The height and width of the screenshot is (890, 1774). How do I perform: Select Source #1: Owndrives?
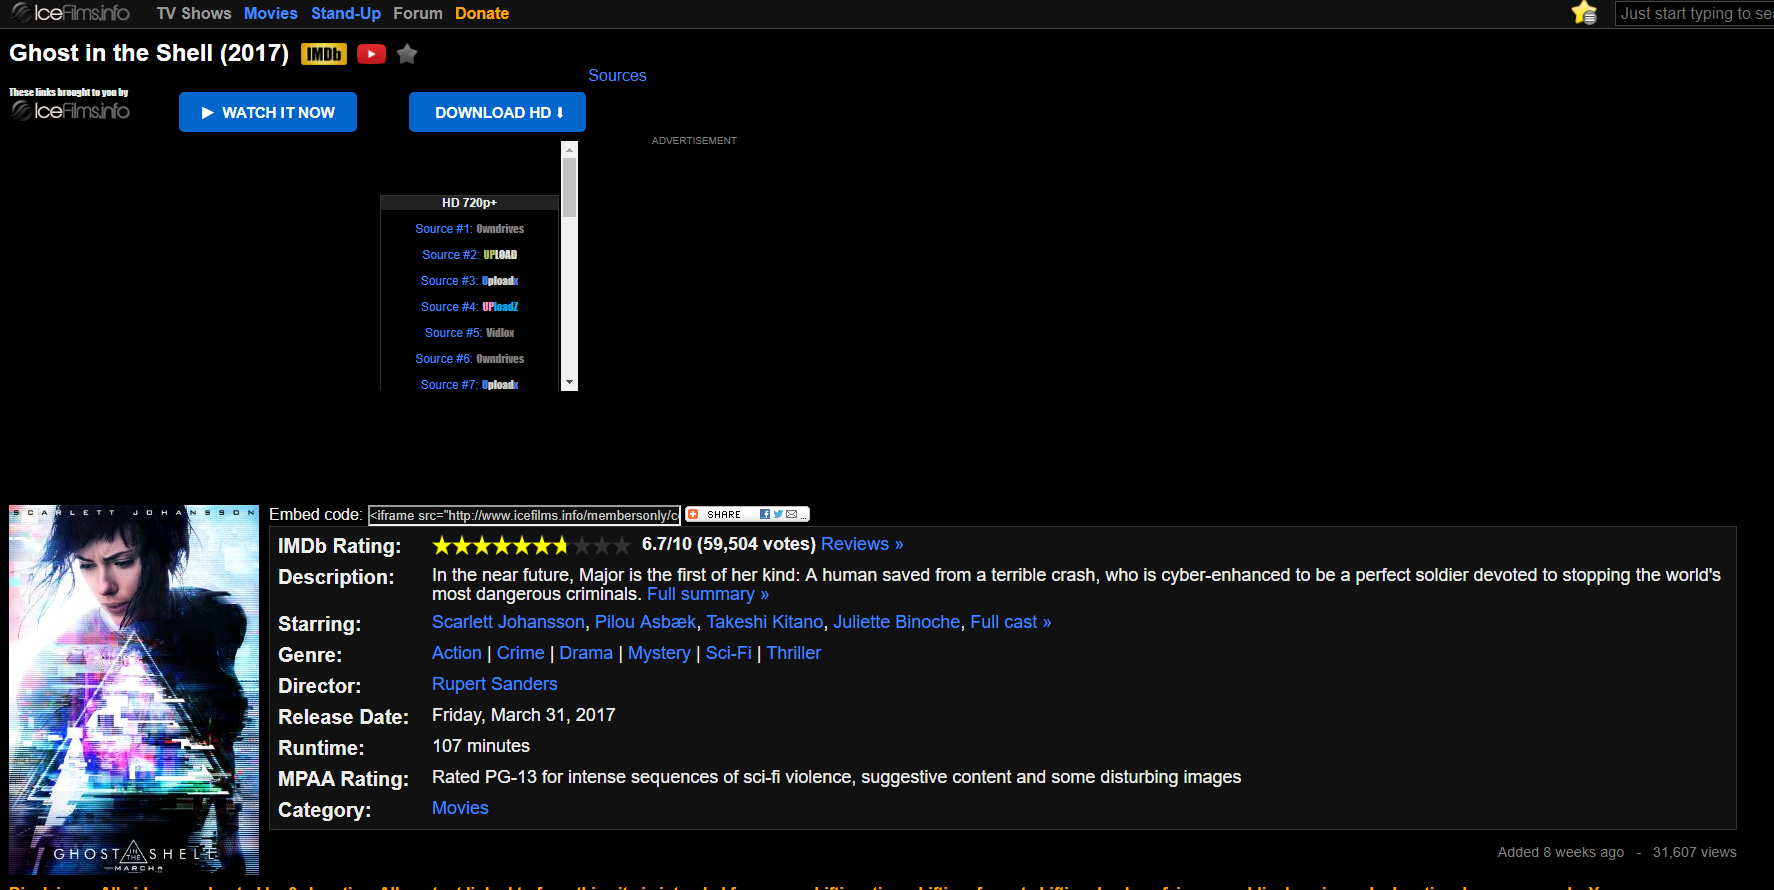pyautogui.click(x=470, y=229)
